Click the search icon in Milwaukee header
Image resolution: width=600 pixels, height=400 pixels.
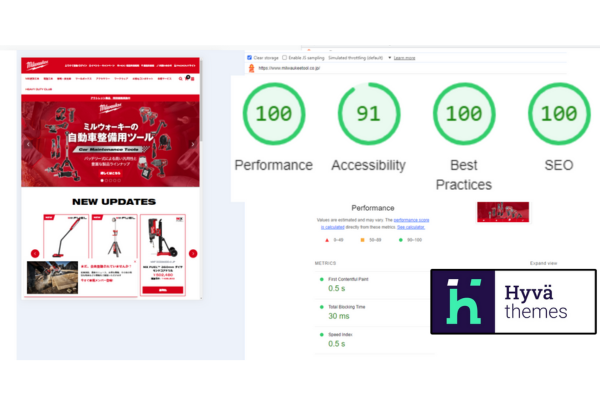(x=180, y=77)
